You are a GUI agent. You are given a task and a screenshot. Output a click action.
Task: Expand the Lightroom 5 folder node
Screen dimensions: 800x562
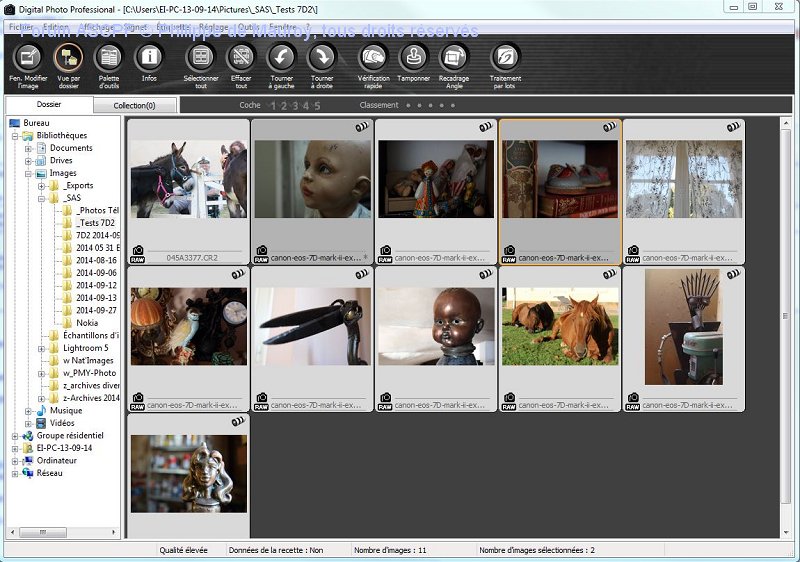coord(42,348)
